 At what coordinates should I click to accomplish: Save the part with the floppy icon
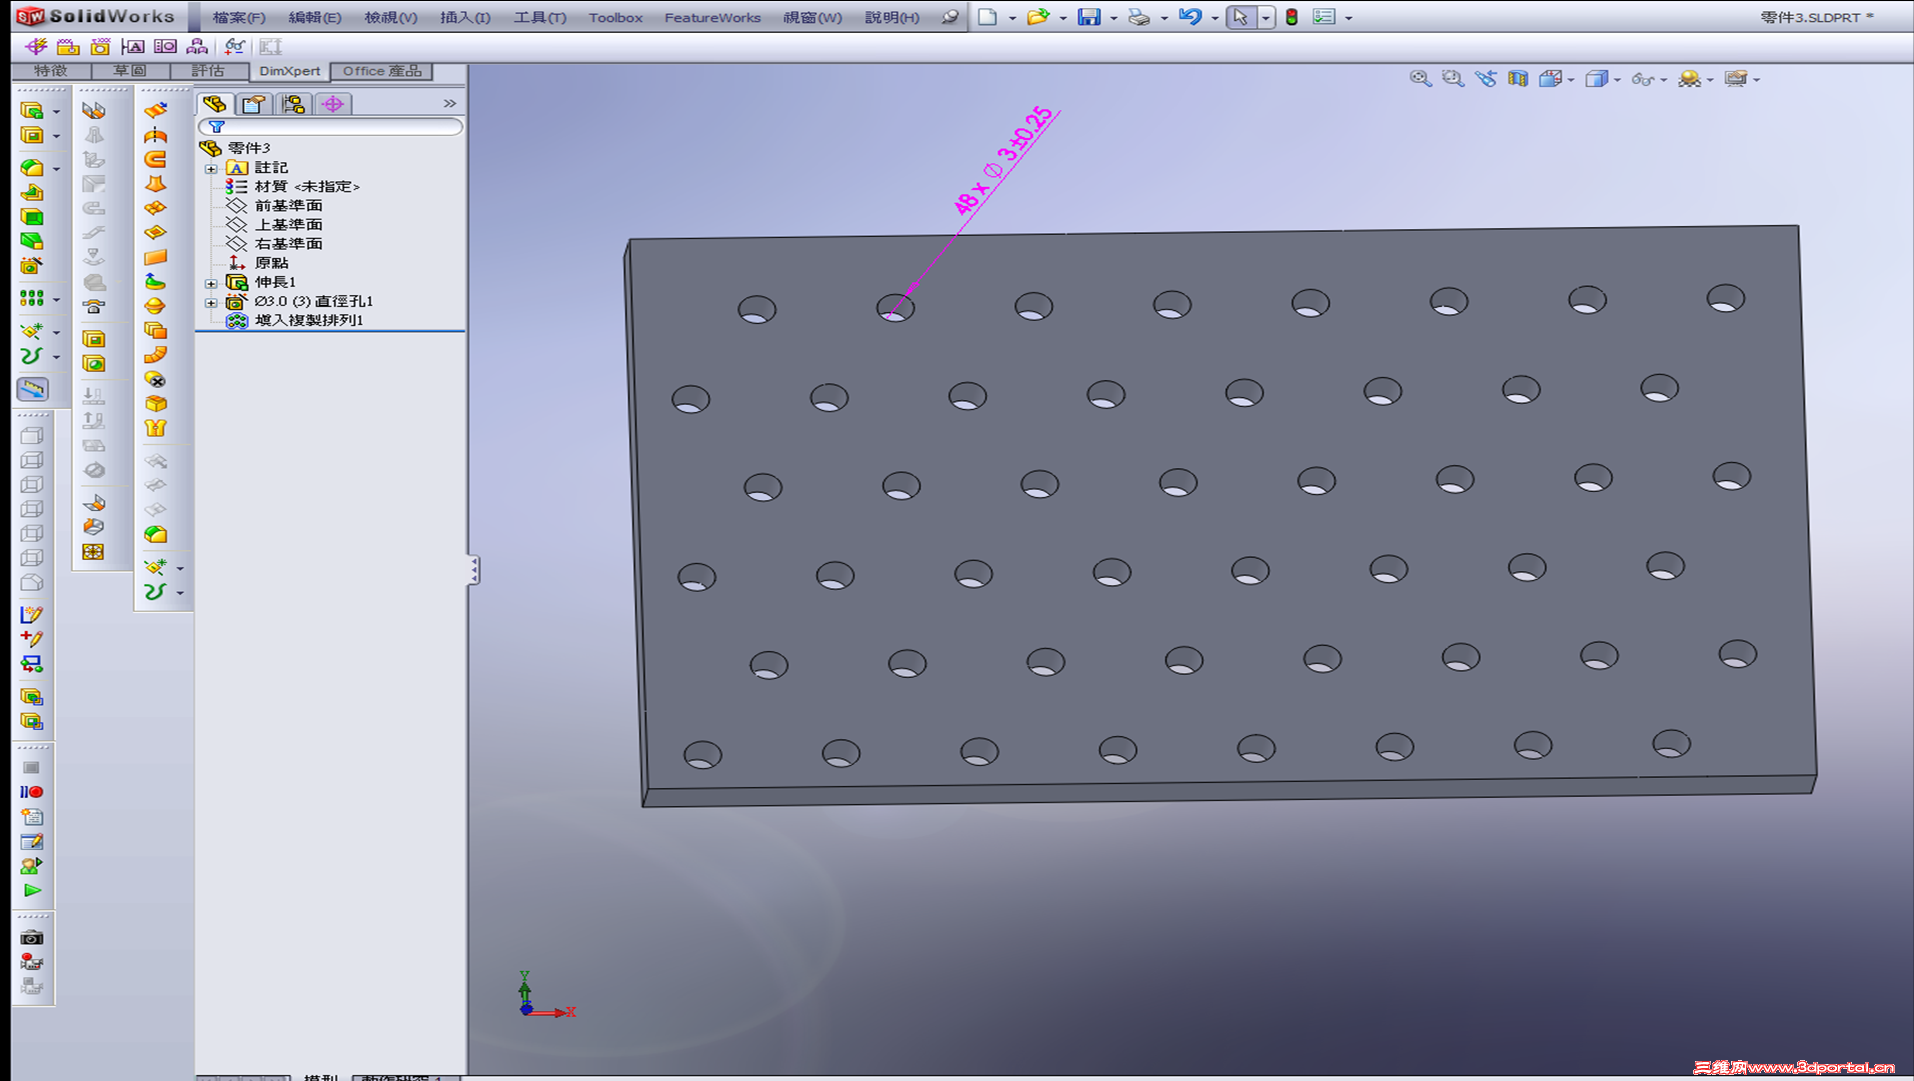(x=1089, y=17)
